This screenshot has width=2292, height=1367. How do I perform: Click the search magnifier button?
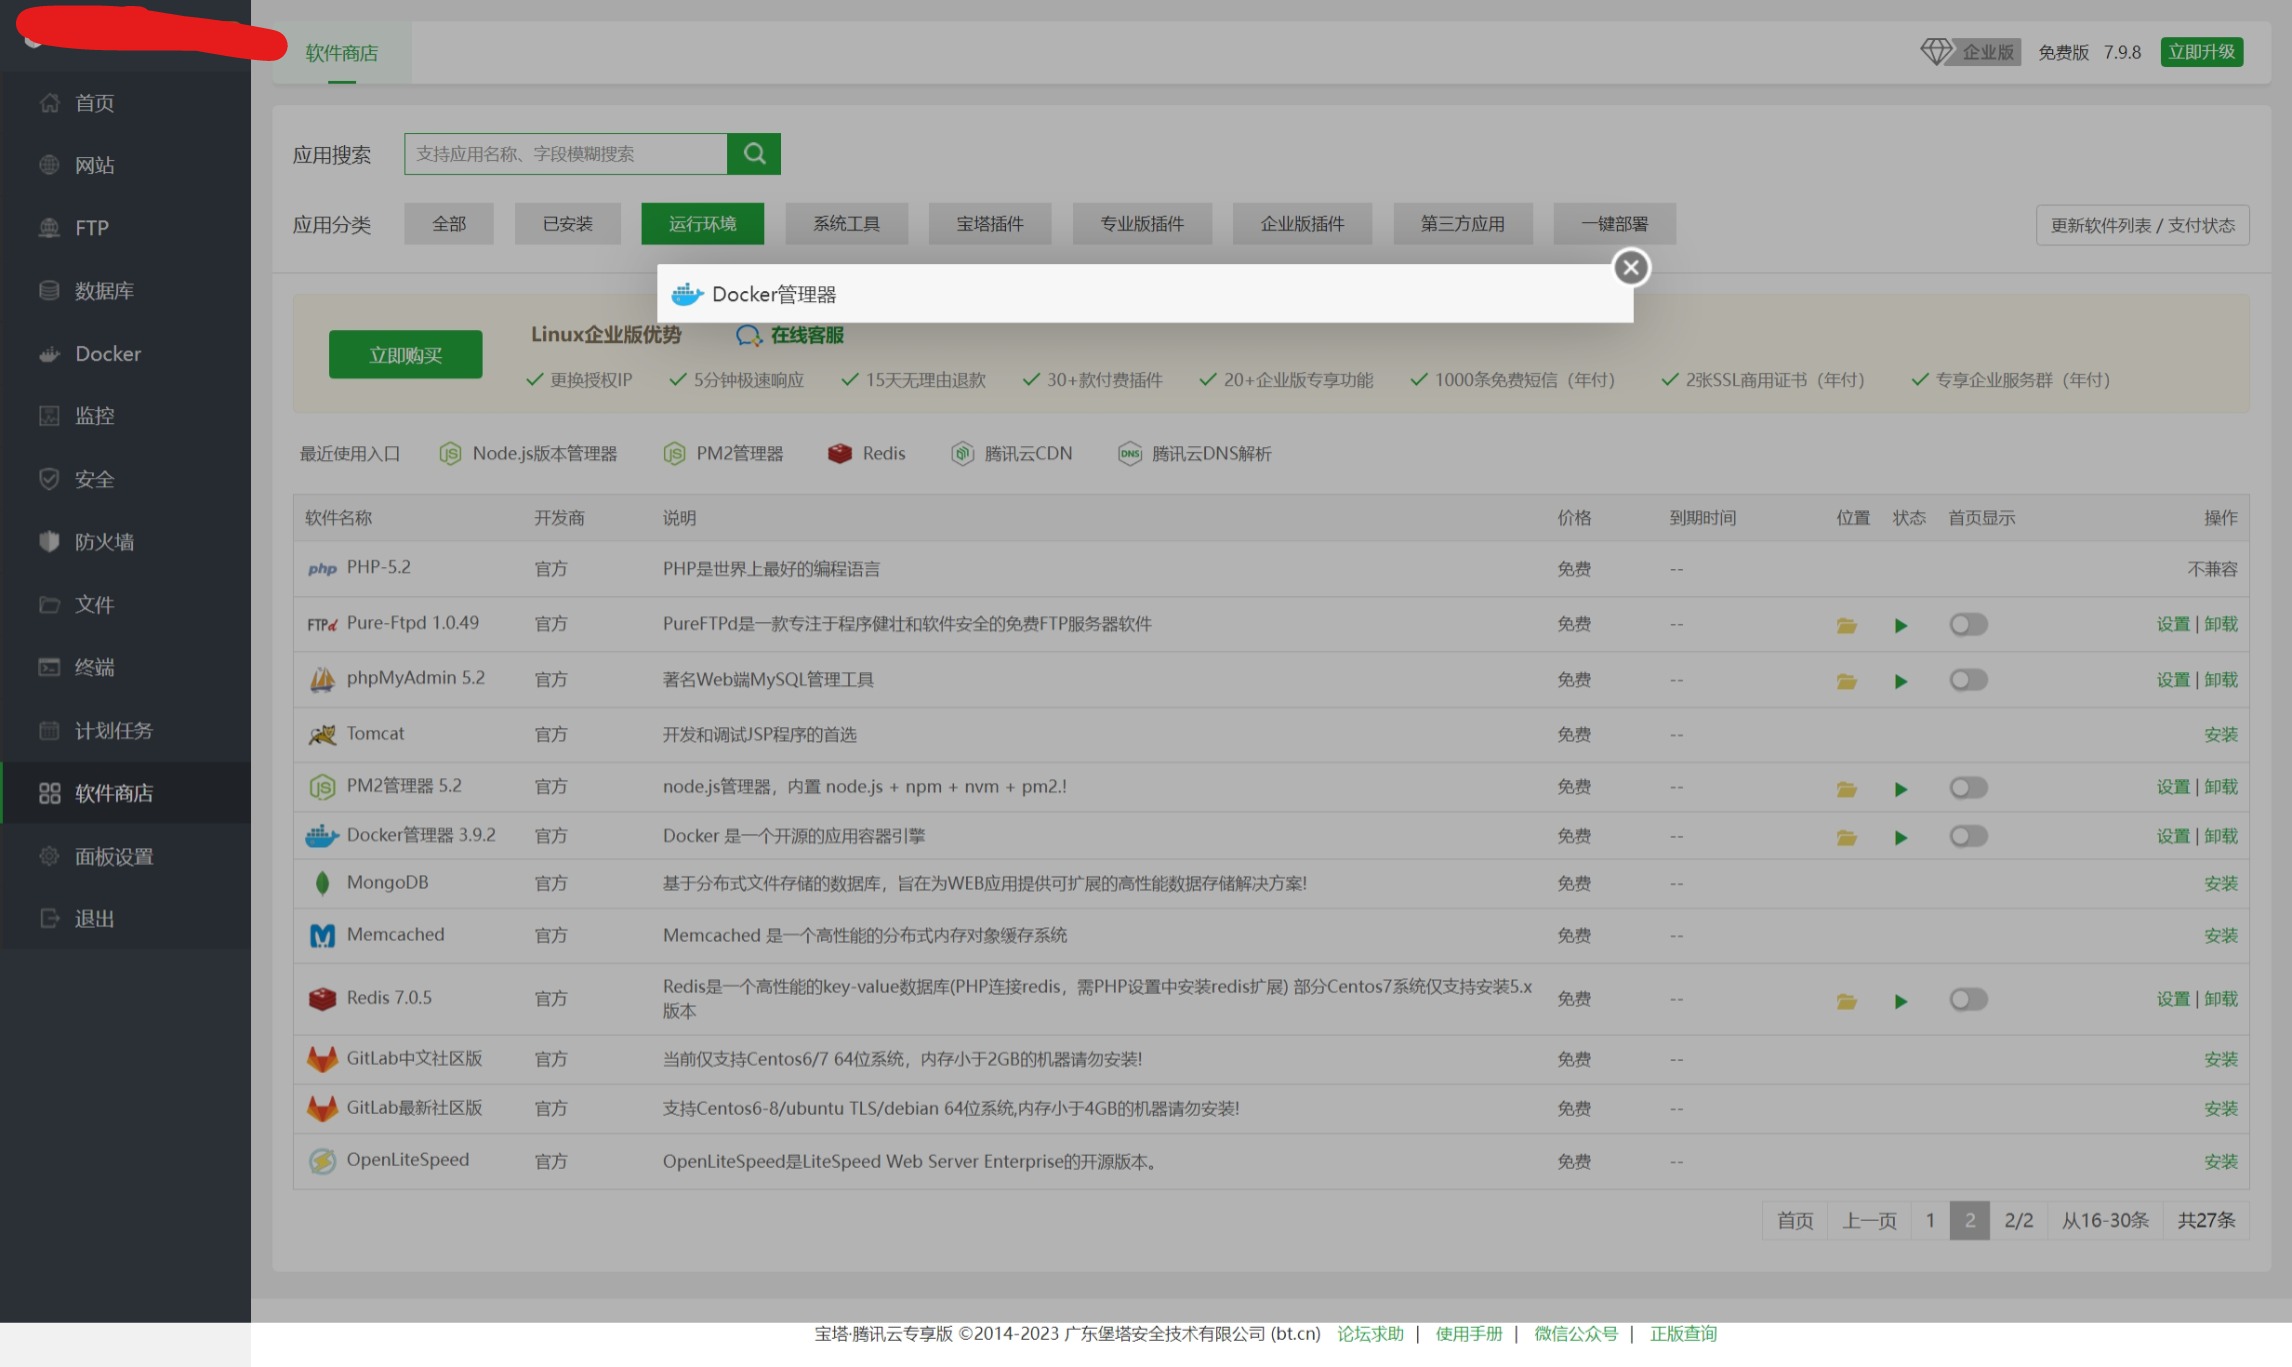click(754, 154)
